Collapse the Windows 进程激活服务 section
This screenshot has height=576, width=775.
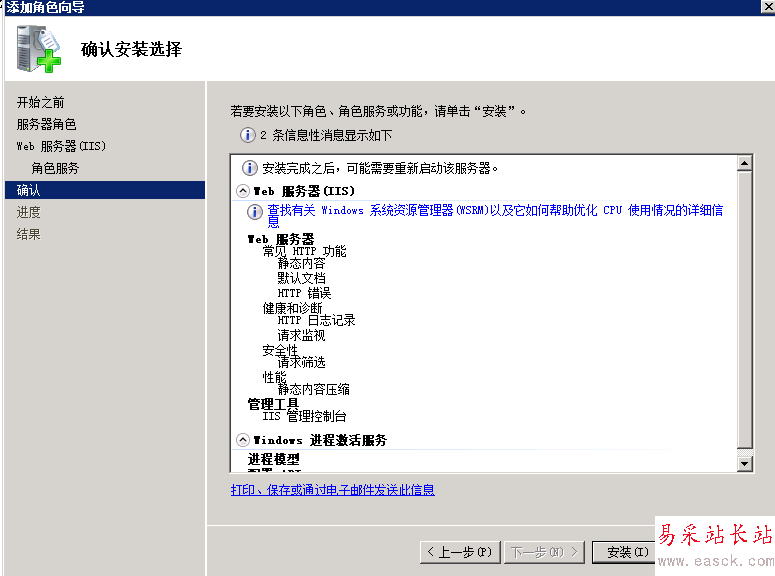242,440
